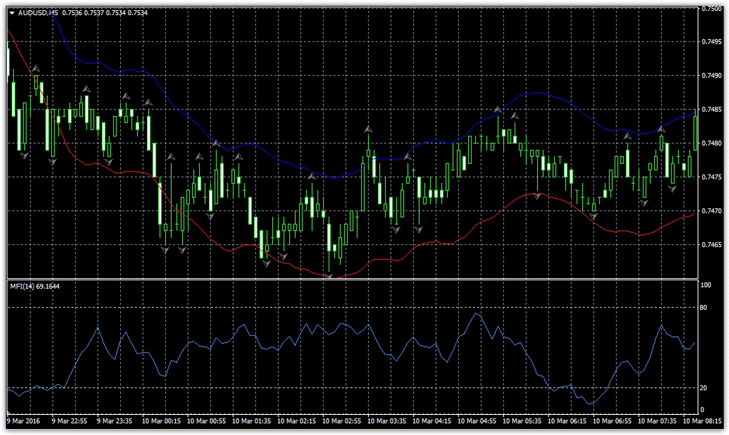Click the 20 level on MFI scale

704,388
